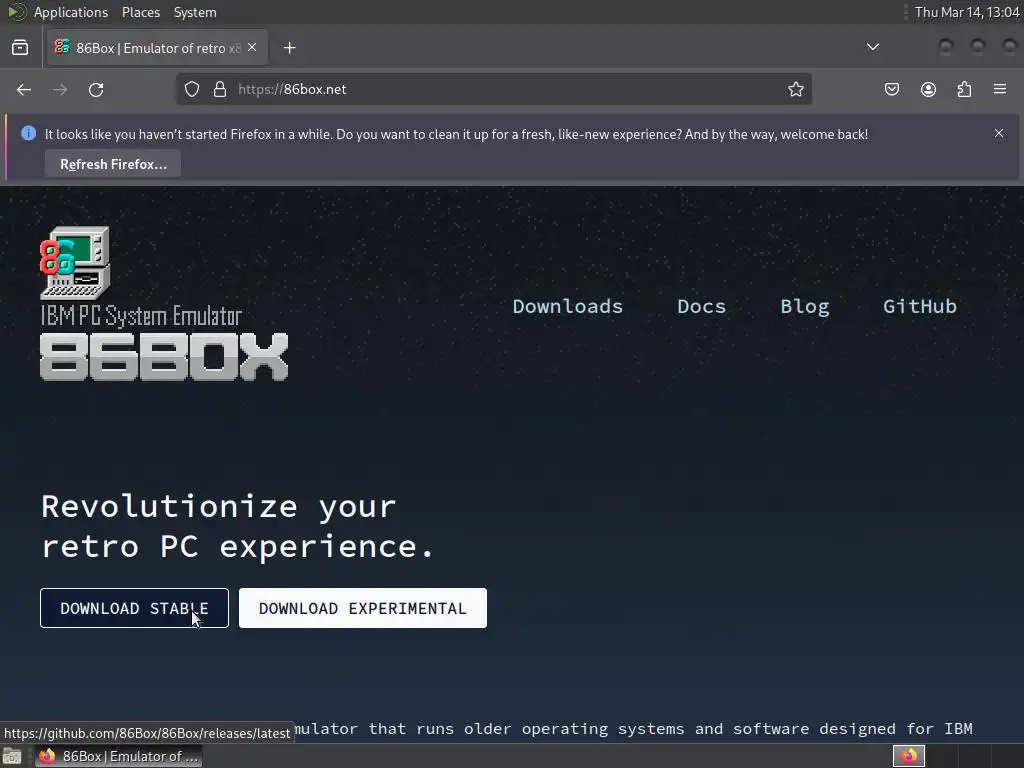This screenshot has height=768, width=1024.
Task: Open the Save to Pocket button
Action: (x=891, y=89)
